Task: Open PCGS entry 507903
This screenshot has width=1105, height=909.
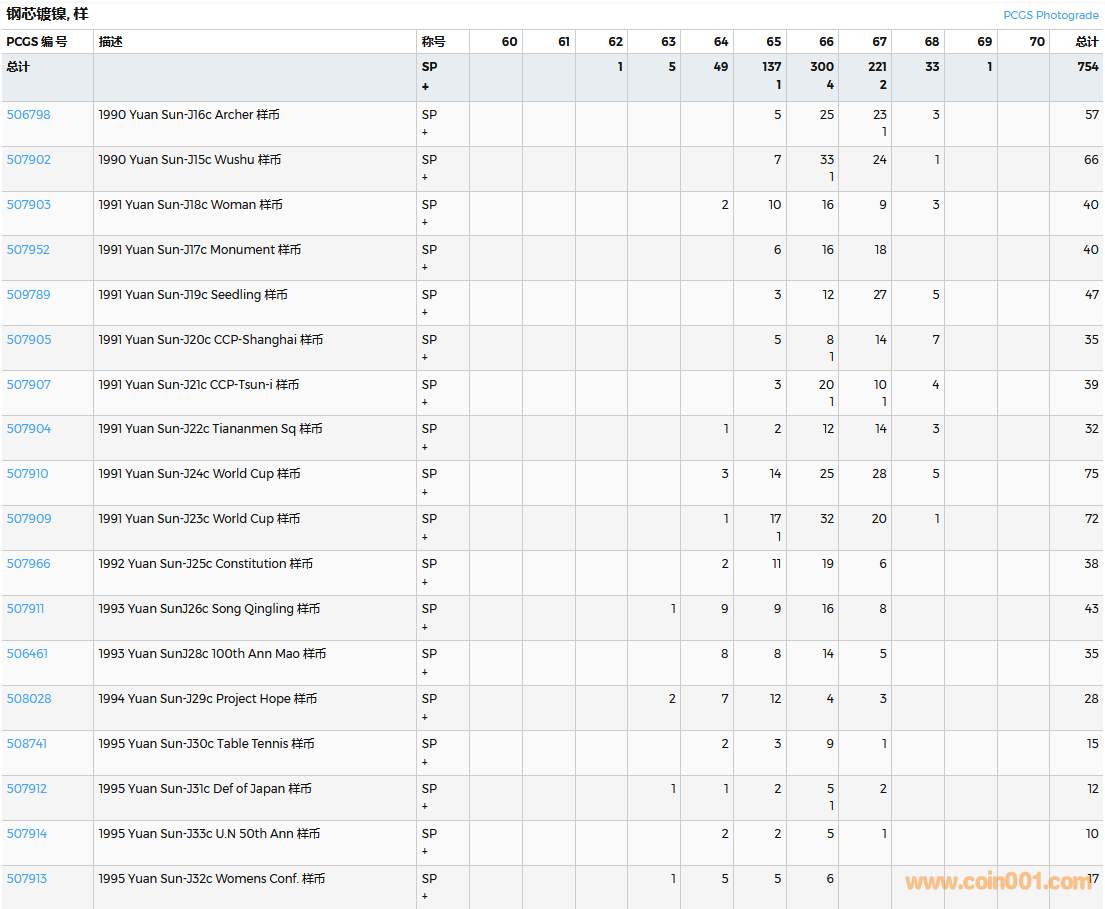Action: [28, 205]
